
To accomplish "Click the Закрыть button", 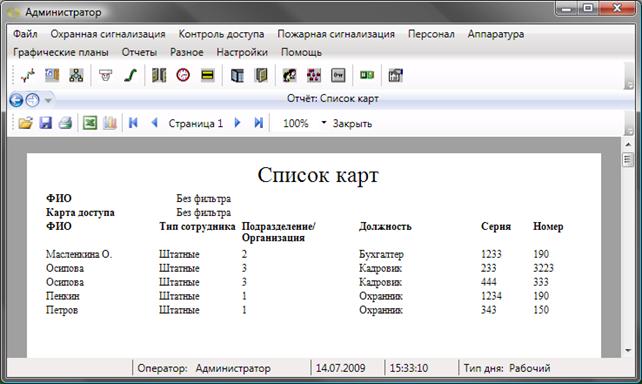I will tap(352, 124).
